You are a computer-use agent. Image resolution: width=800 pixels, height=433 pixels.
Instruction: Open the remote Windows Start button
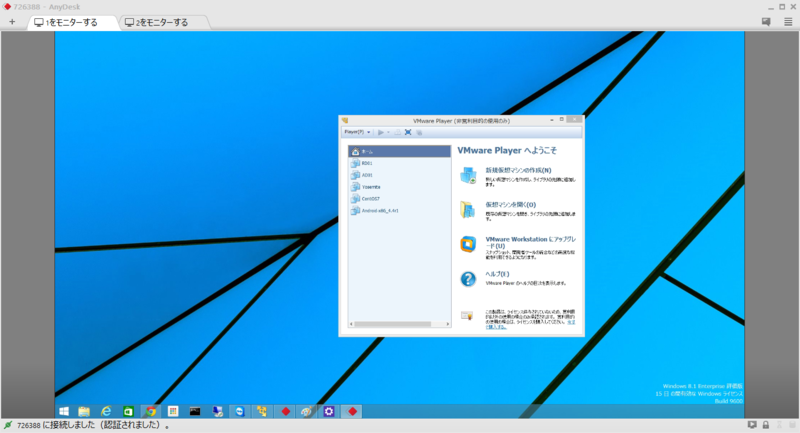(64, 411)
